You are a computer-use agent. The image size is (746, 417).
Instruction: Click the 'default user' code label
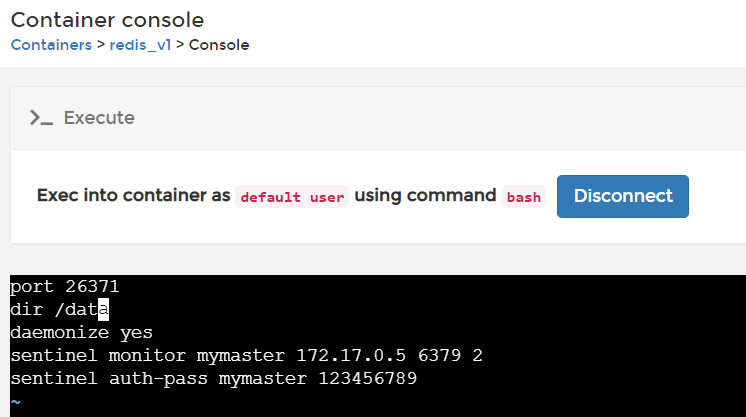(292, 197)
